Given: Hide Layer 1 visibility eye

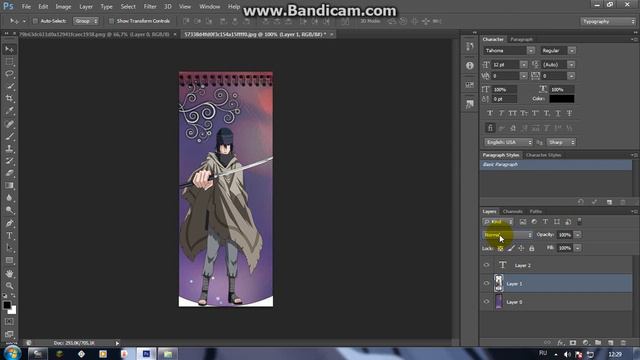Looking at the screenshot, I should coord(486,283).
